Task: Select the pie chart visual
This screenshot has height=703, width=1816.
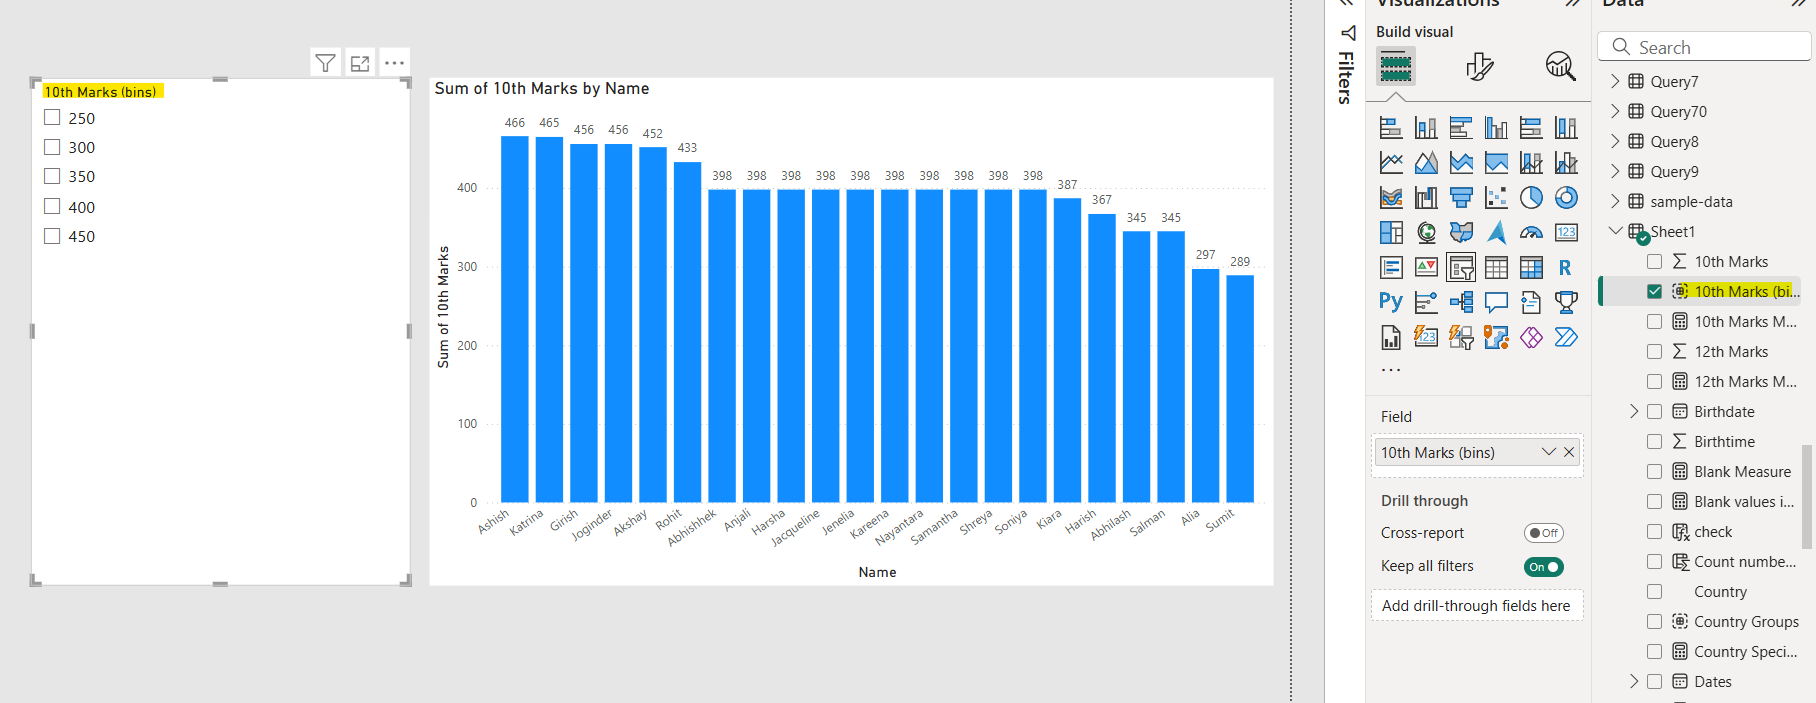Action: pyautogui.click(x=1531, y=198)
